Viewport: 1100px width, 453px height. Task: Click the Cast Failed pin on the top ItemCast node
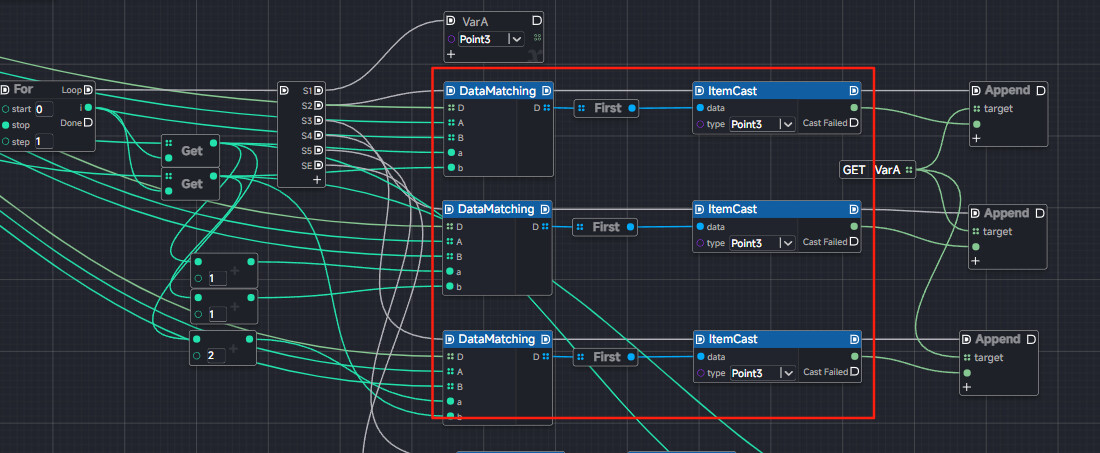pos(853,123)
